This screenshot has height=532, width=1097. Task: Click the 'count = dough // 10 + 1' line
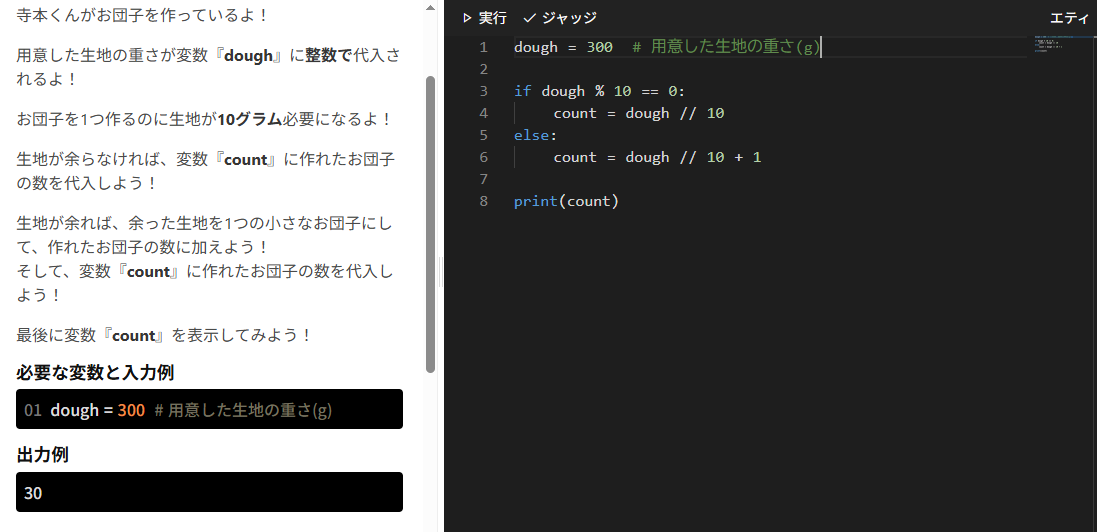tap(657, 157)
